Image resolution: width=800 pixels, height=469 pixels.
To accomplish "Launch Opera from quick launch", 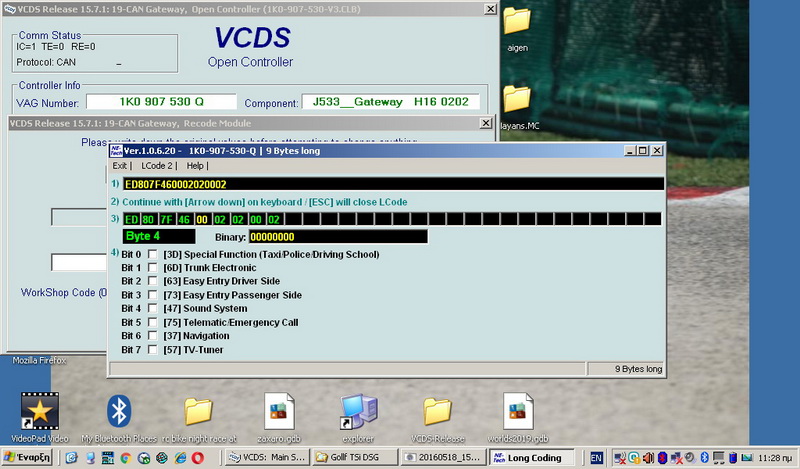I will 197,458.
